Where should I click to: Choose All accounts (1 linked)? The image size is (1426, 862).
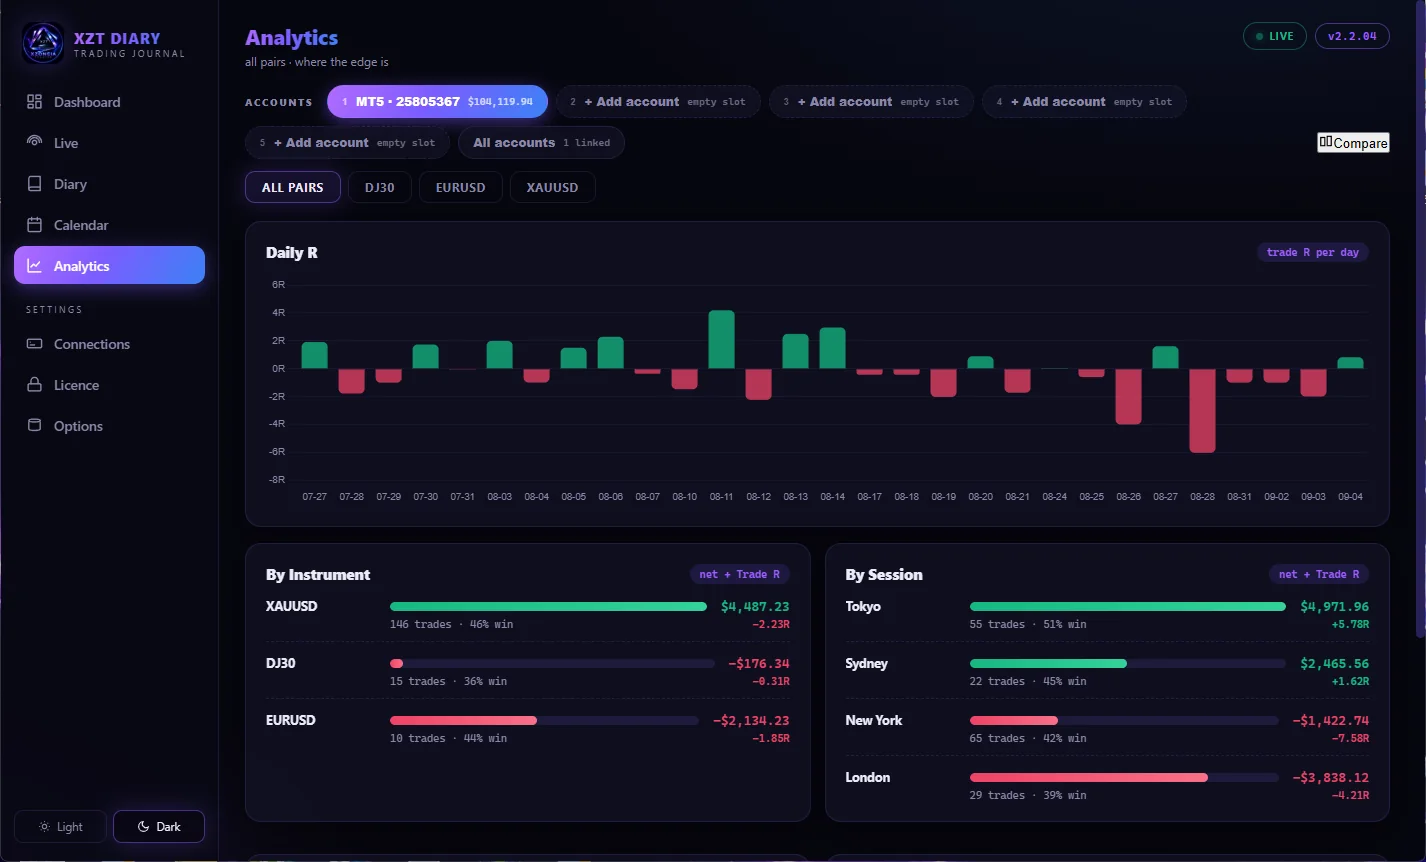541,143
